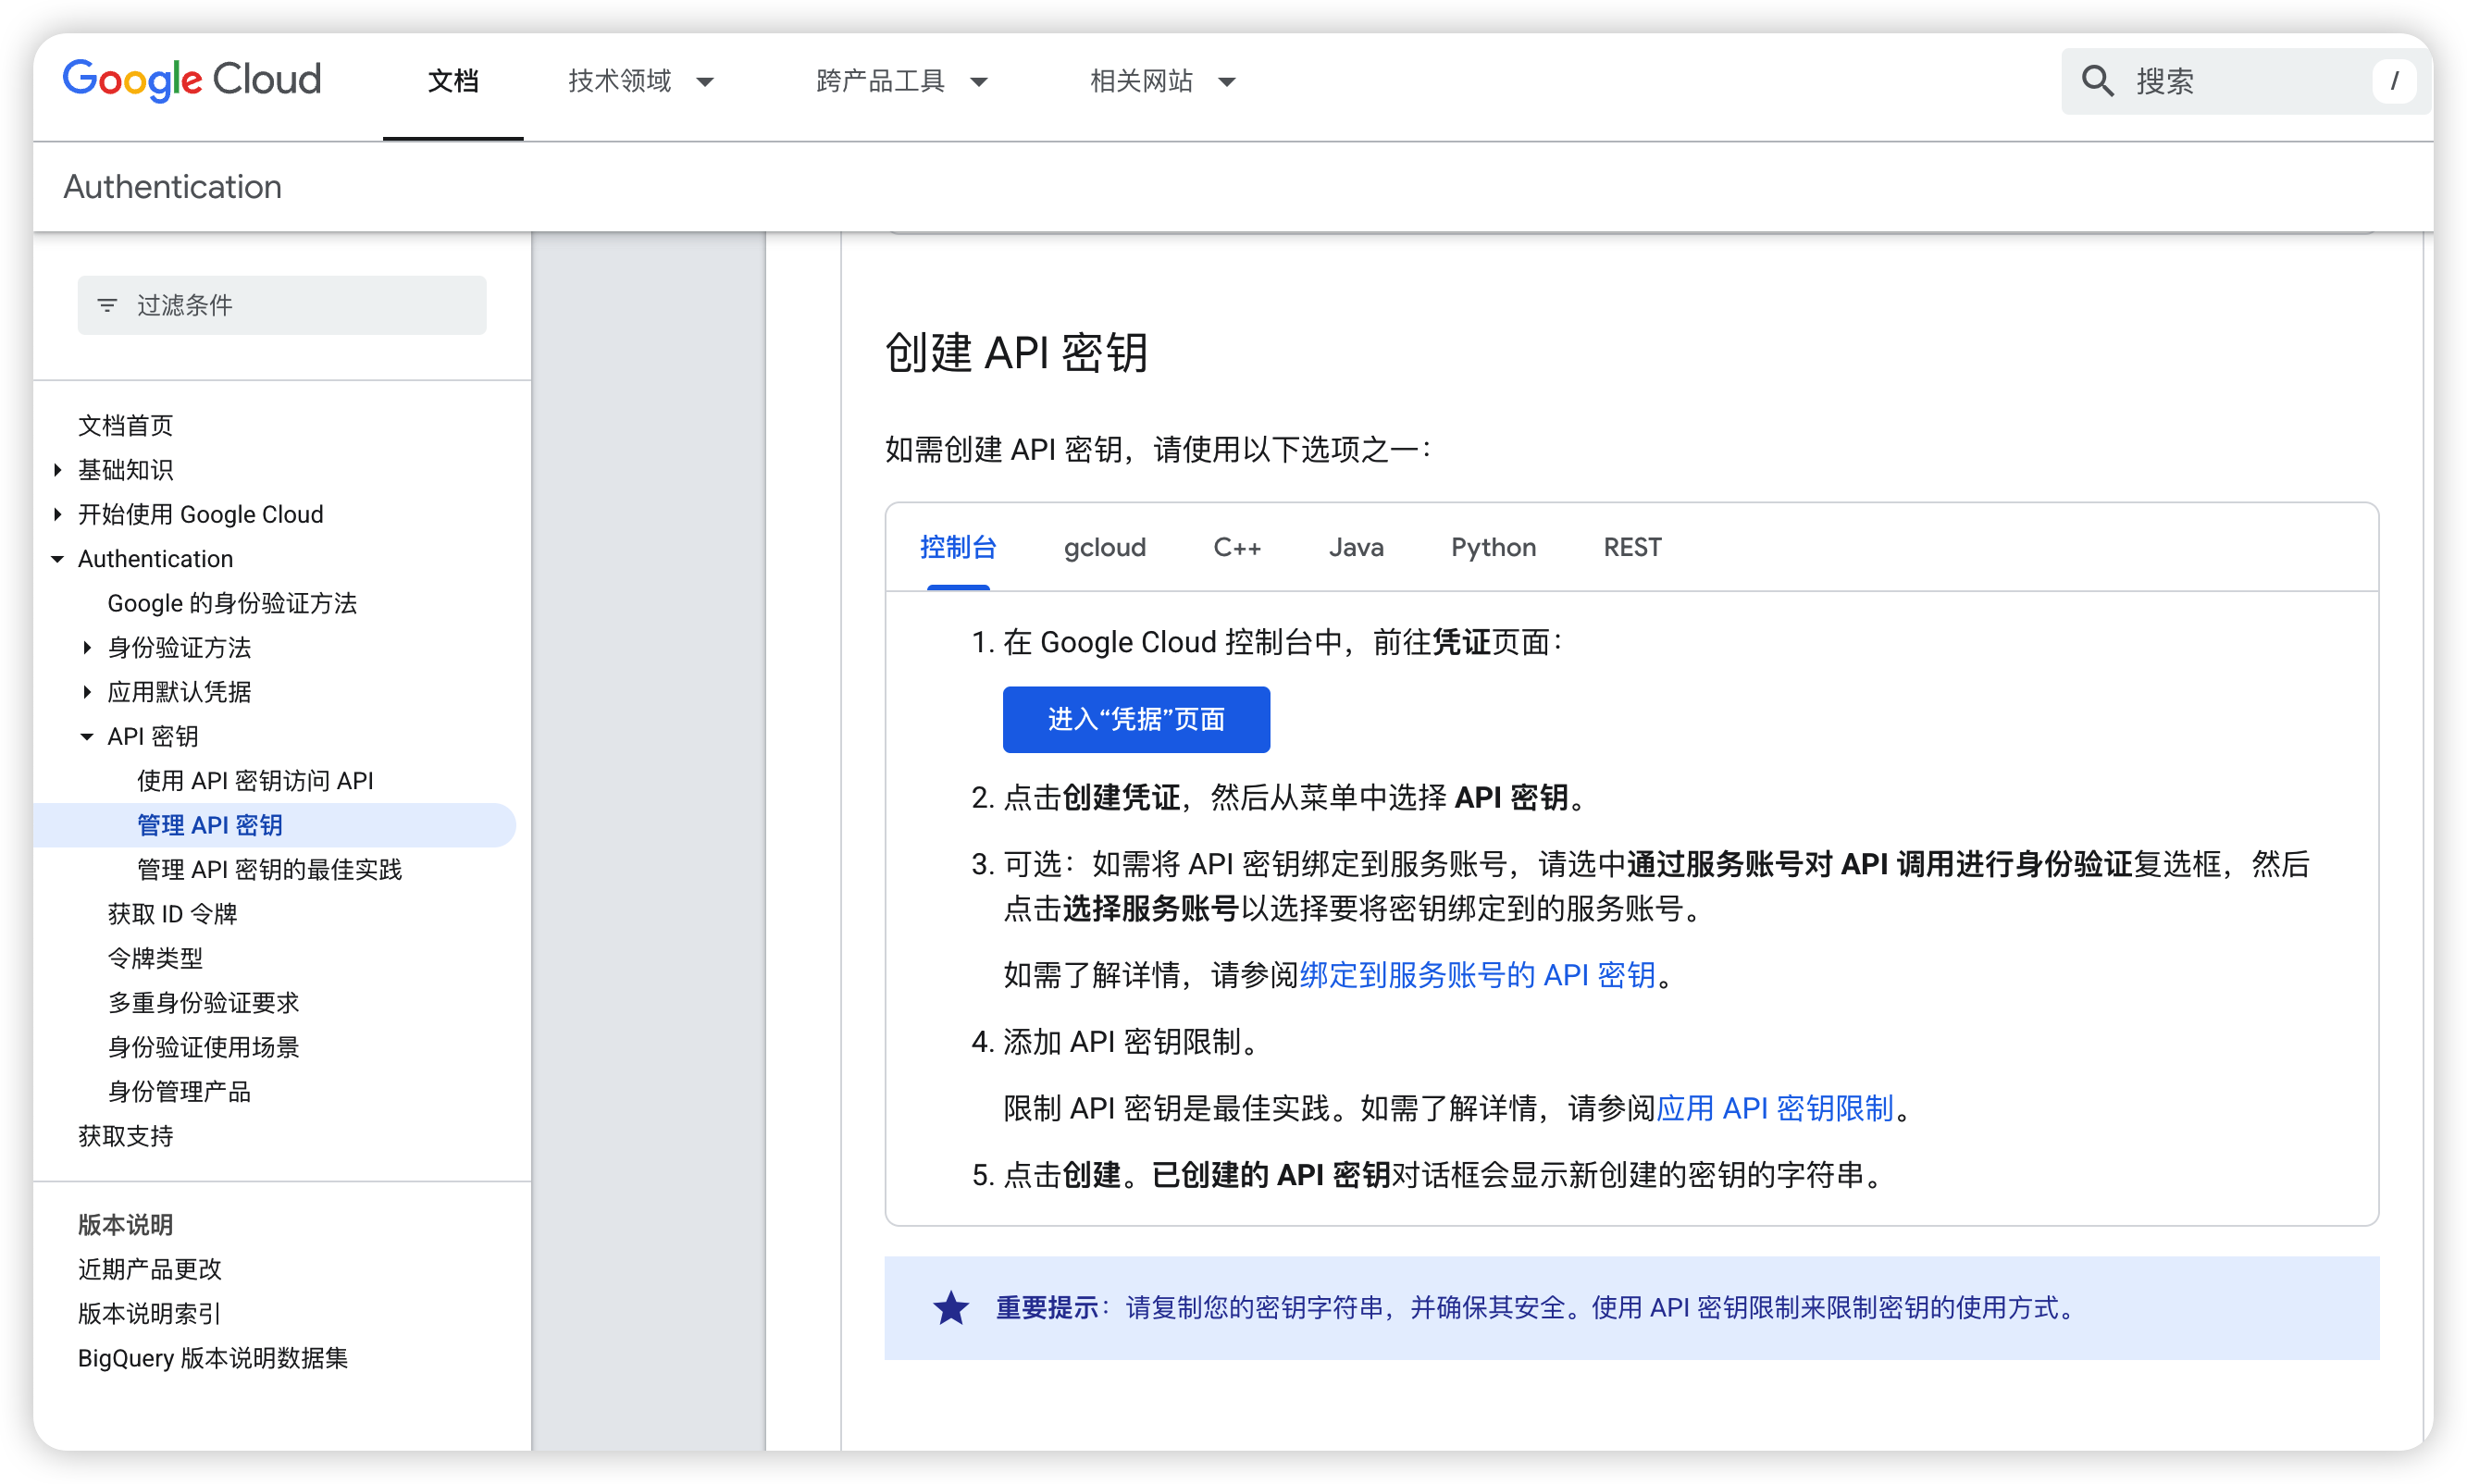Collapse the API 密钥 sidebar section
Image resolution: width=2467 pixels, height=1484 pixels.
(x=87, y=737)
